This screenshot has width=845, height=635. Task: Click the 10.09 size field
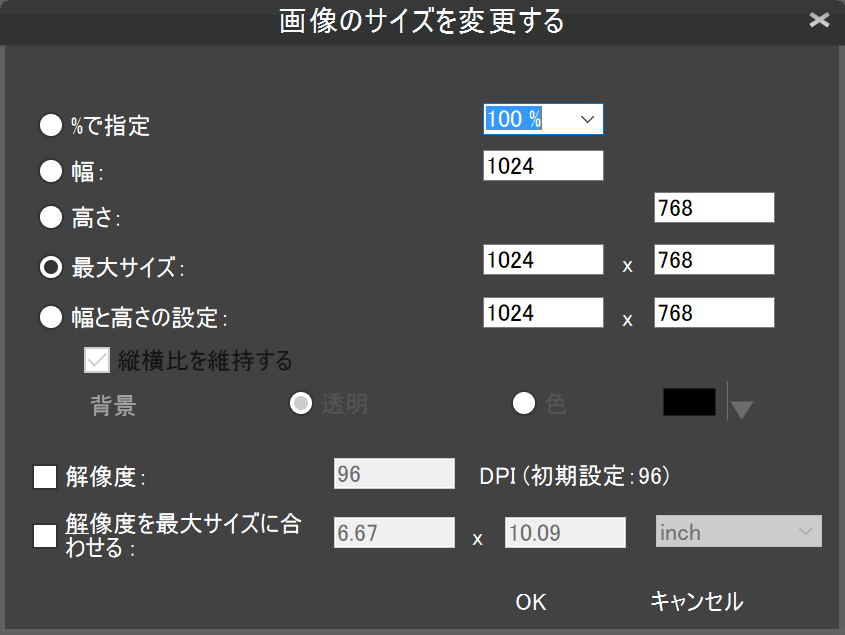tap(565, 533)
